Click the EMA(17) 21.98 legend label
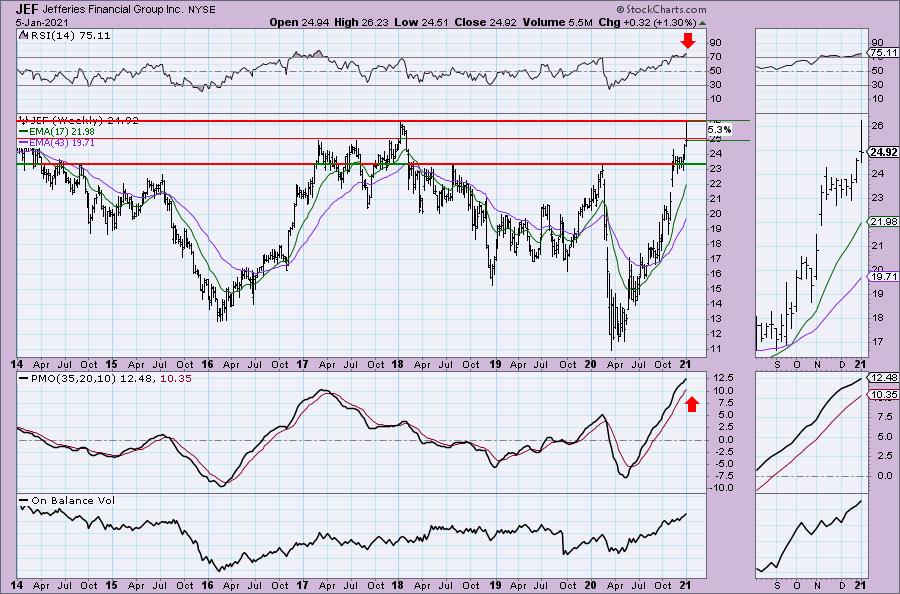Image resolution: width=900 pixels, height=594 pixels. tap(62, 131)
